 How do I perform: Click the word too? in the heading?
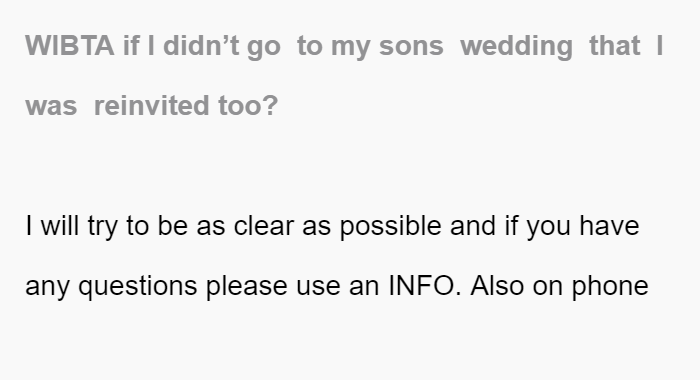pos(248,106)
